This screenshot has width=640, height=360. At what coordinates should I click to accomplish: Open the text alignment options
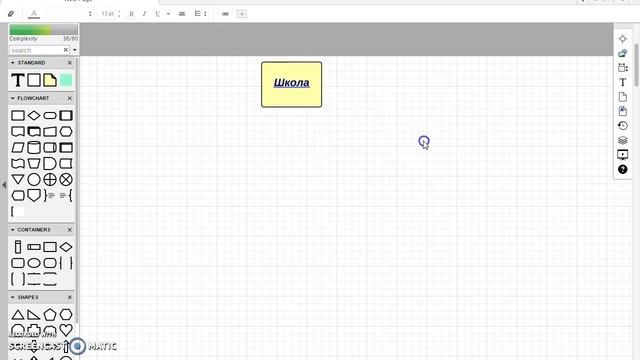tap(182, 14)
